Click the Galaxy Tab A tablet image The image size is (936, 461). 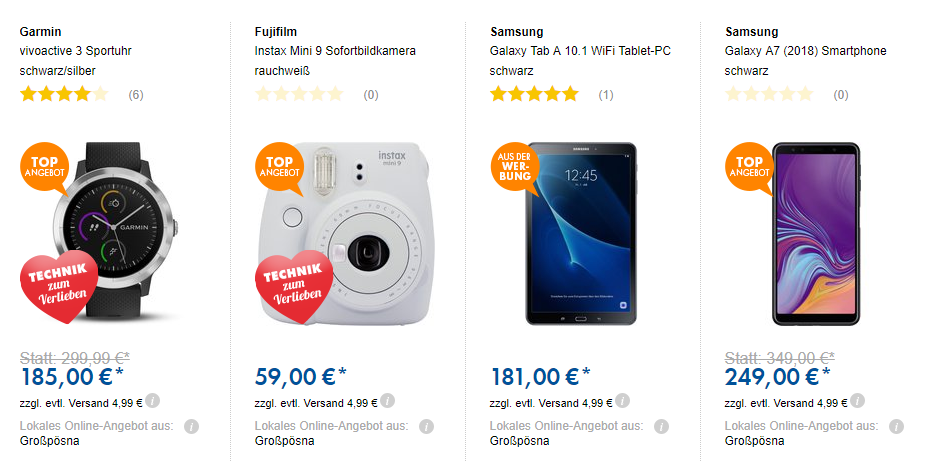pyautogui.click(x=583, y=230)
